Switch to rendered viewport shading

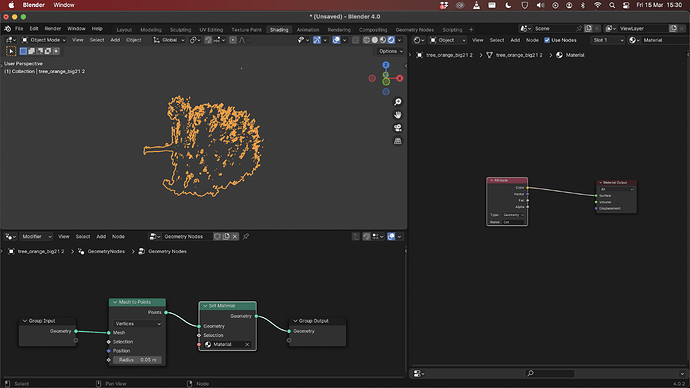391,40
